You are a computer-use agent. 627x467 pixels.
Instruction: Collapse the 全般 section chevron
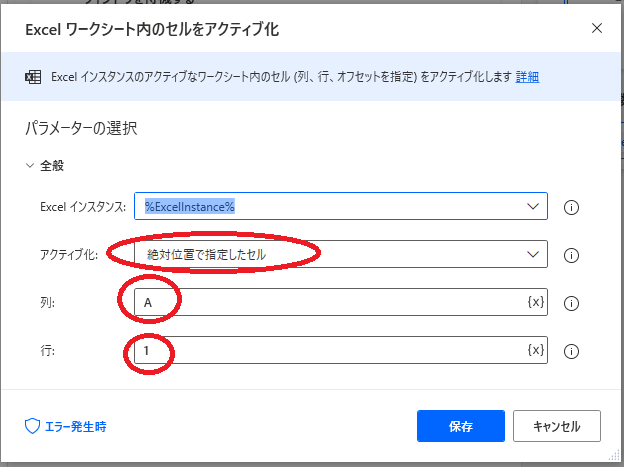(30, 166)
